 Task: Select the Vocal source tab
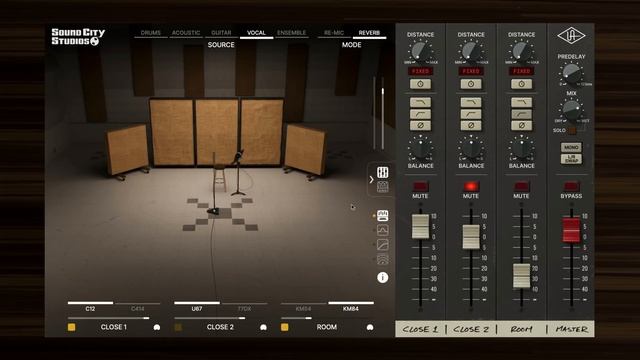pos(256,33)
